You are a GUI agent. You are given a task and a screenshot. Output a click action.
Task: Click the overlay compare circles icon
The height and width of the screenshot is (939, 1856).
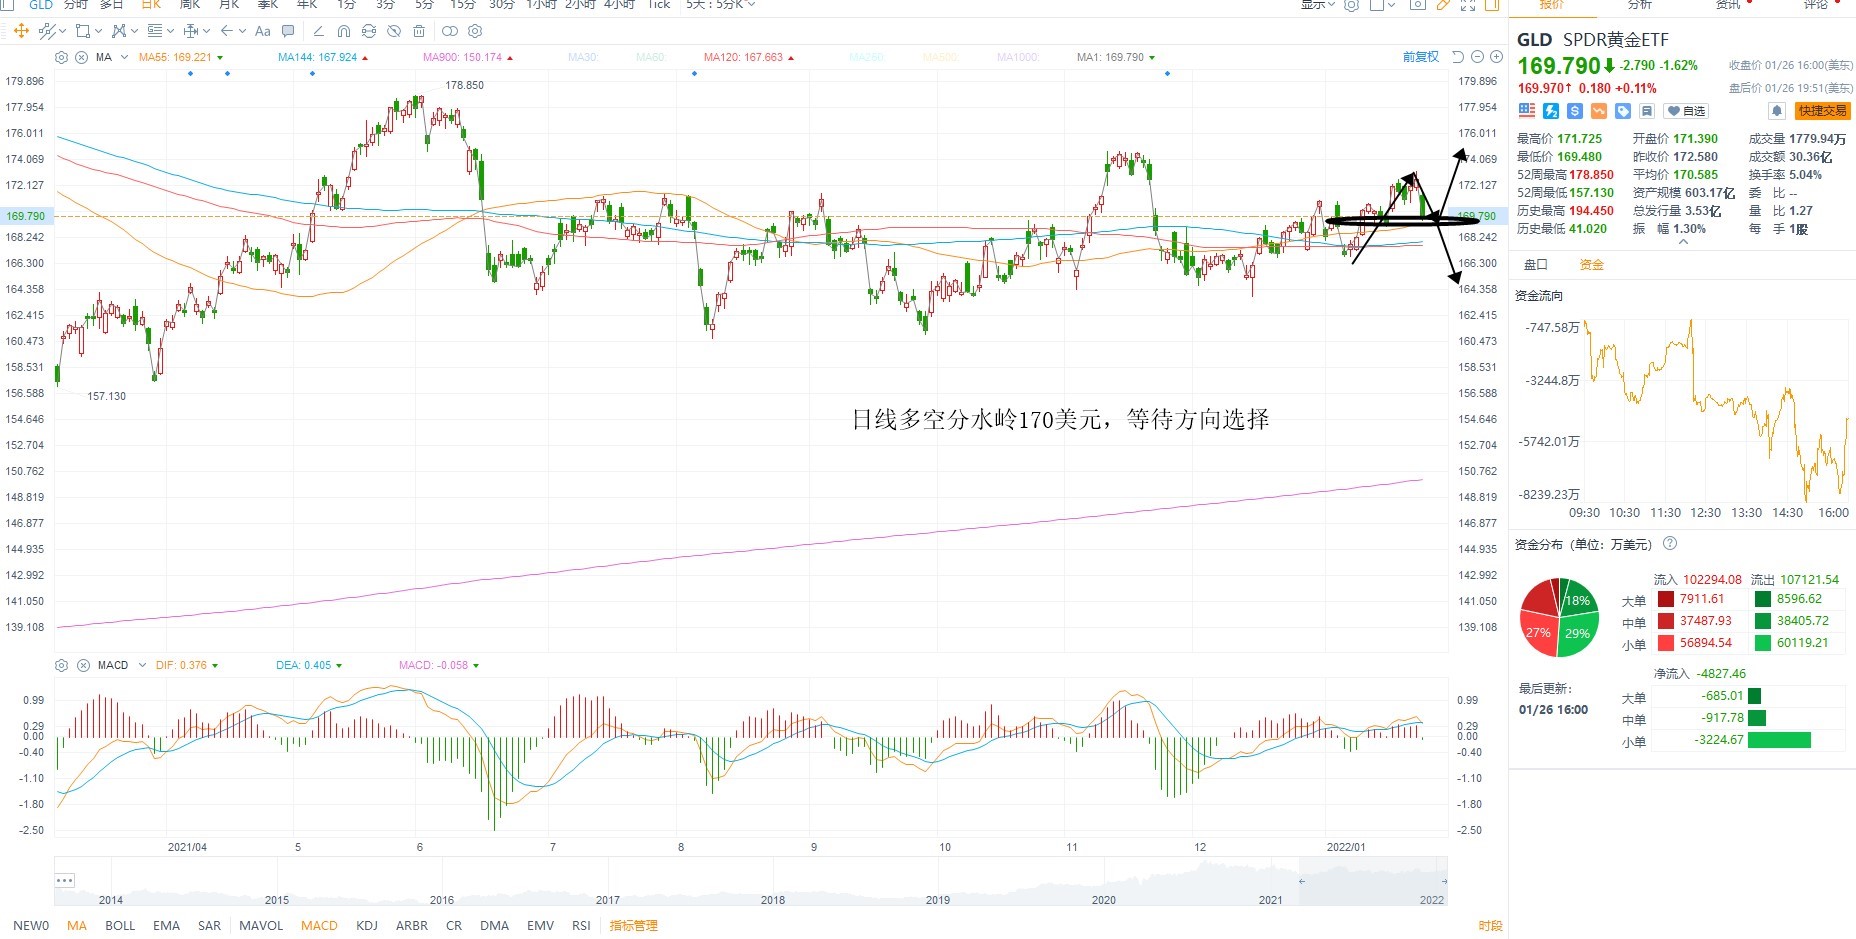click(450, 31)
